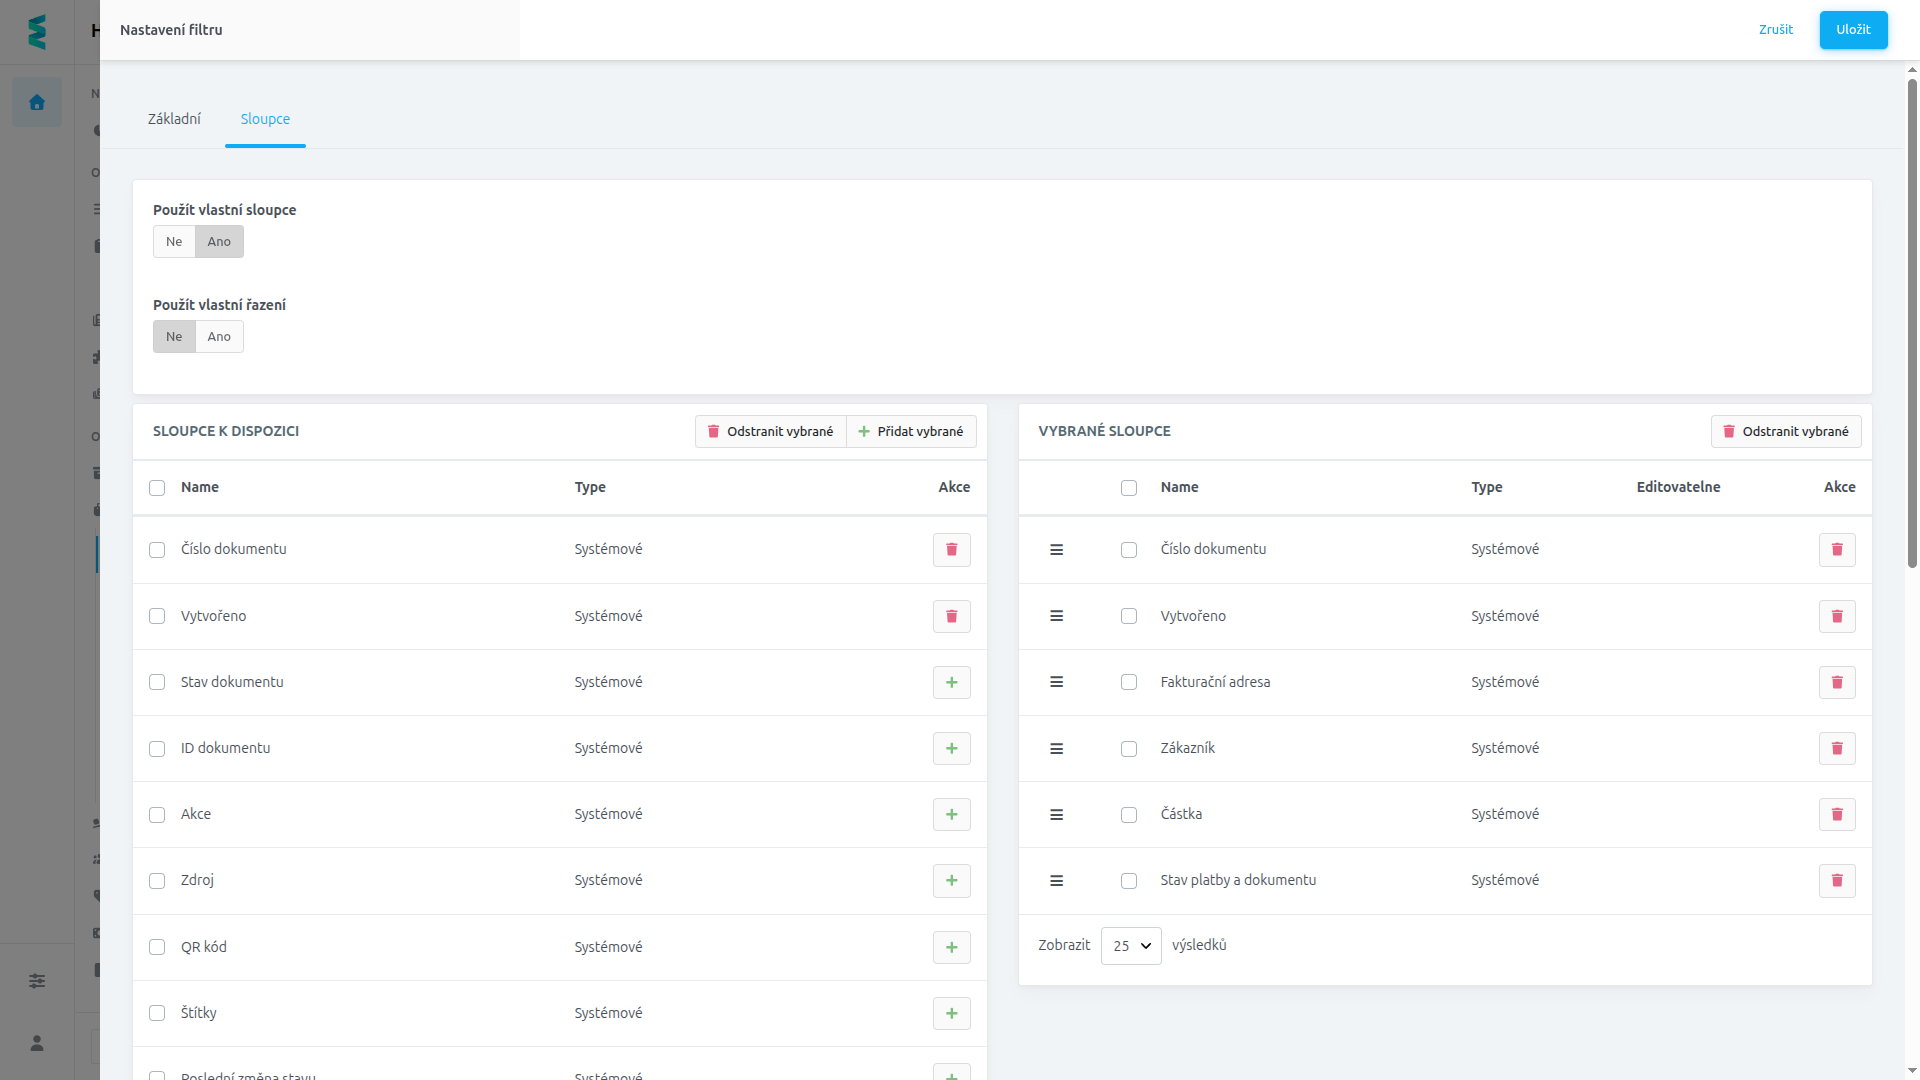Add the Zdroj column with plus icon
The width and height of the screenshot is (1920, 1080).
pos(951,881)
